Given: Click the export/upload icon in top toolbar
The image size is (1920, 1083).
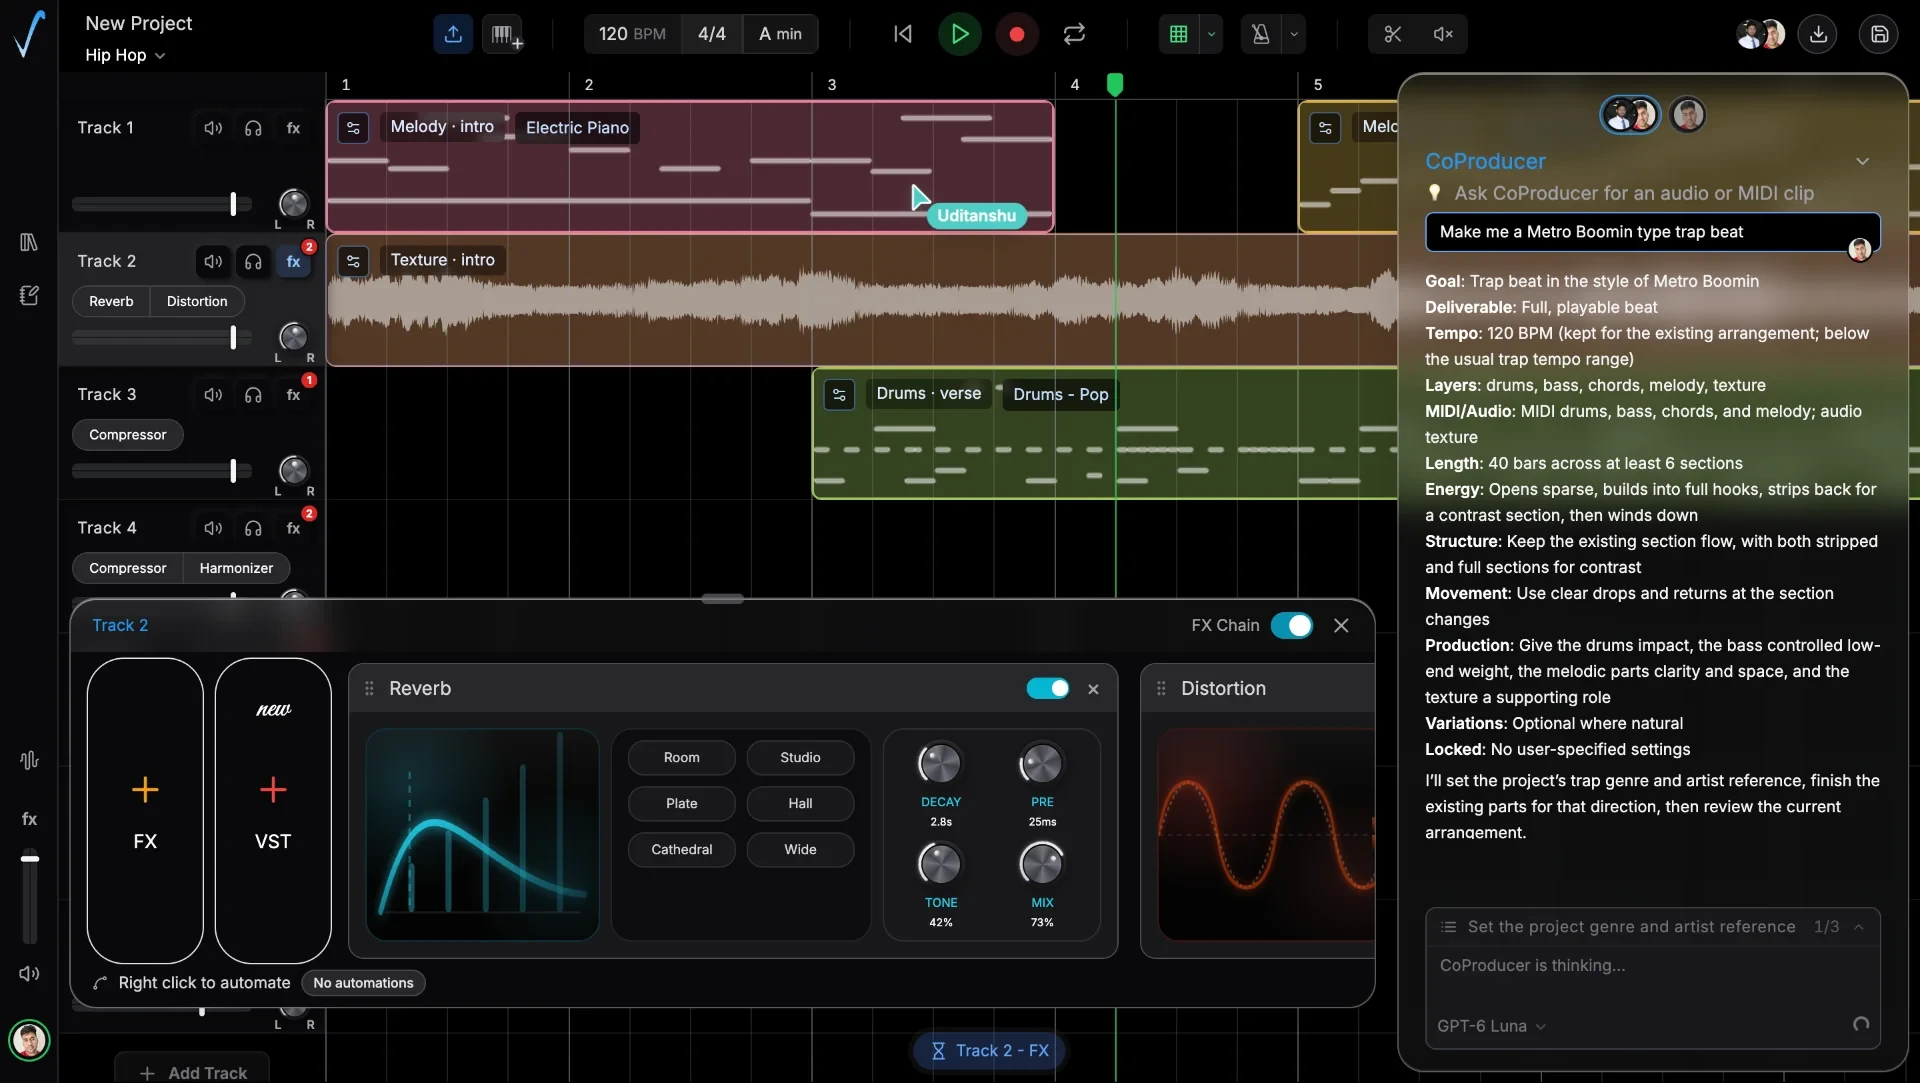Looking at the screenshot, I should pyautogui.click(x=453, y=34).
